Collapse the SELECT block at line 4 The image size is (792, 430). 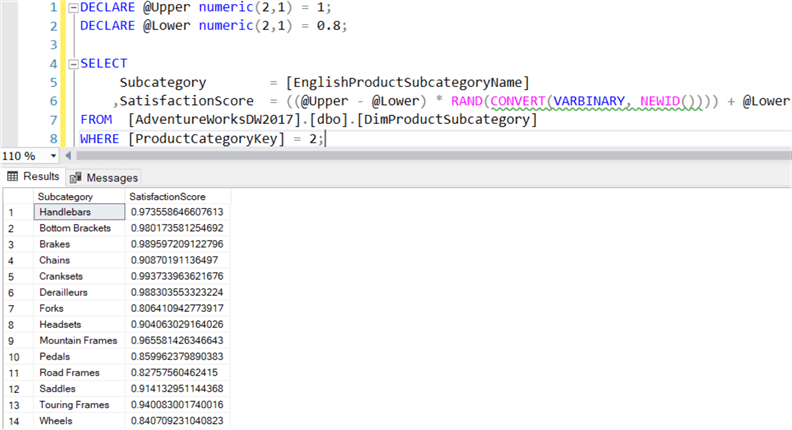[x=73, y=64]
